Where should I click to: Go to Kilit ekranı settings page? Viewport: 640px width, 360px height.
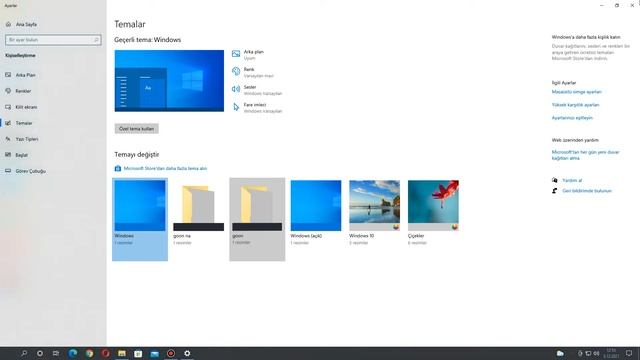click(x=26, y=107)
